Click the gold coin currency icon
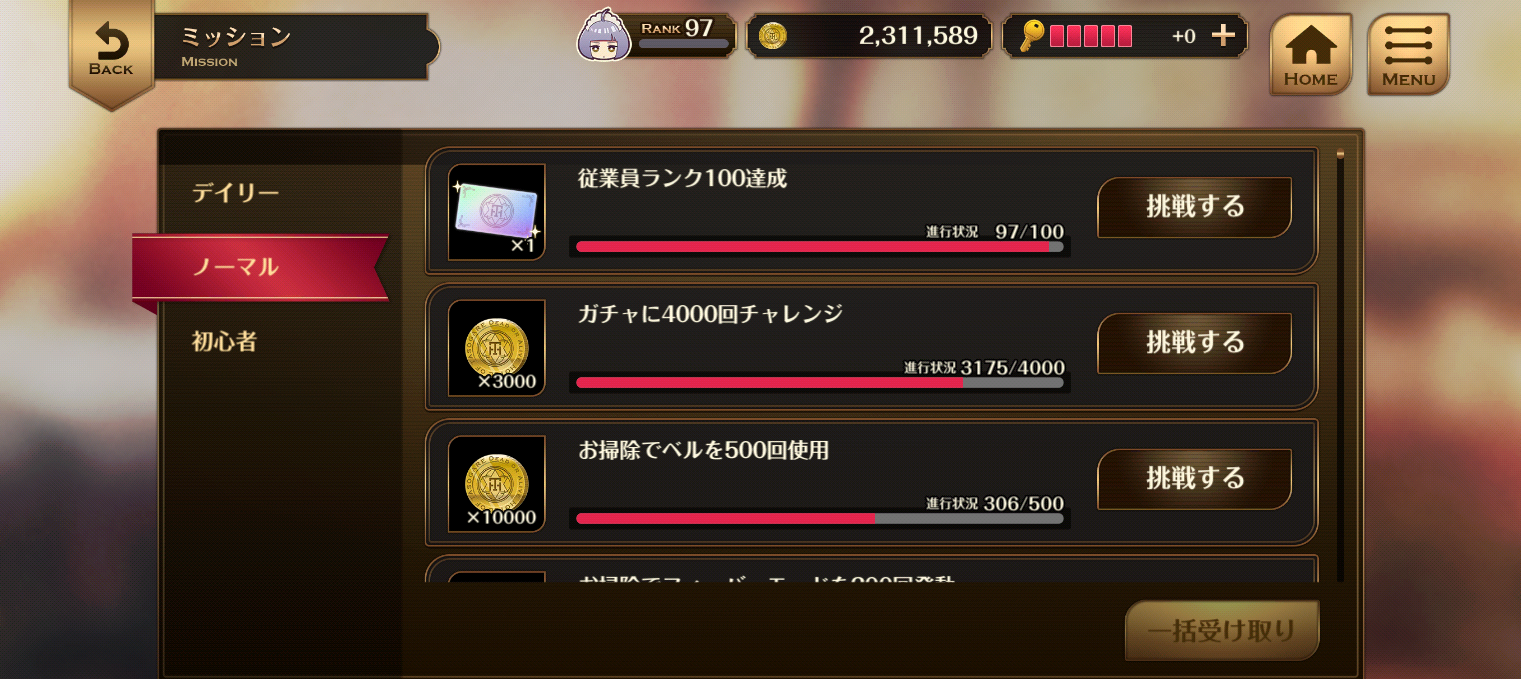This screenshot has height=679, width=1521. [x=773, y=36]
